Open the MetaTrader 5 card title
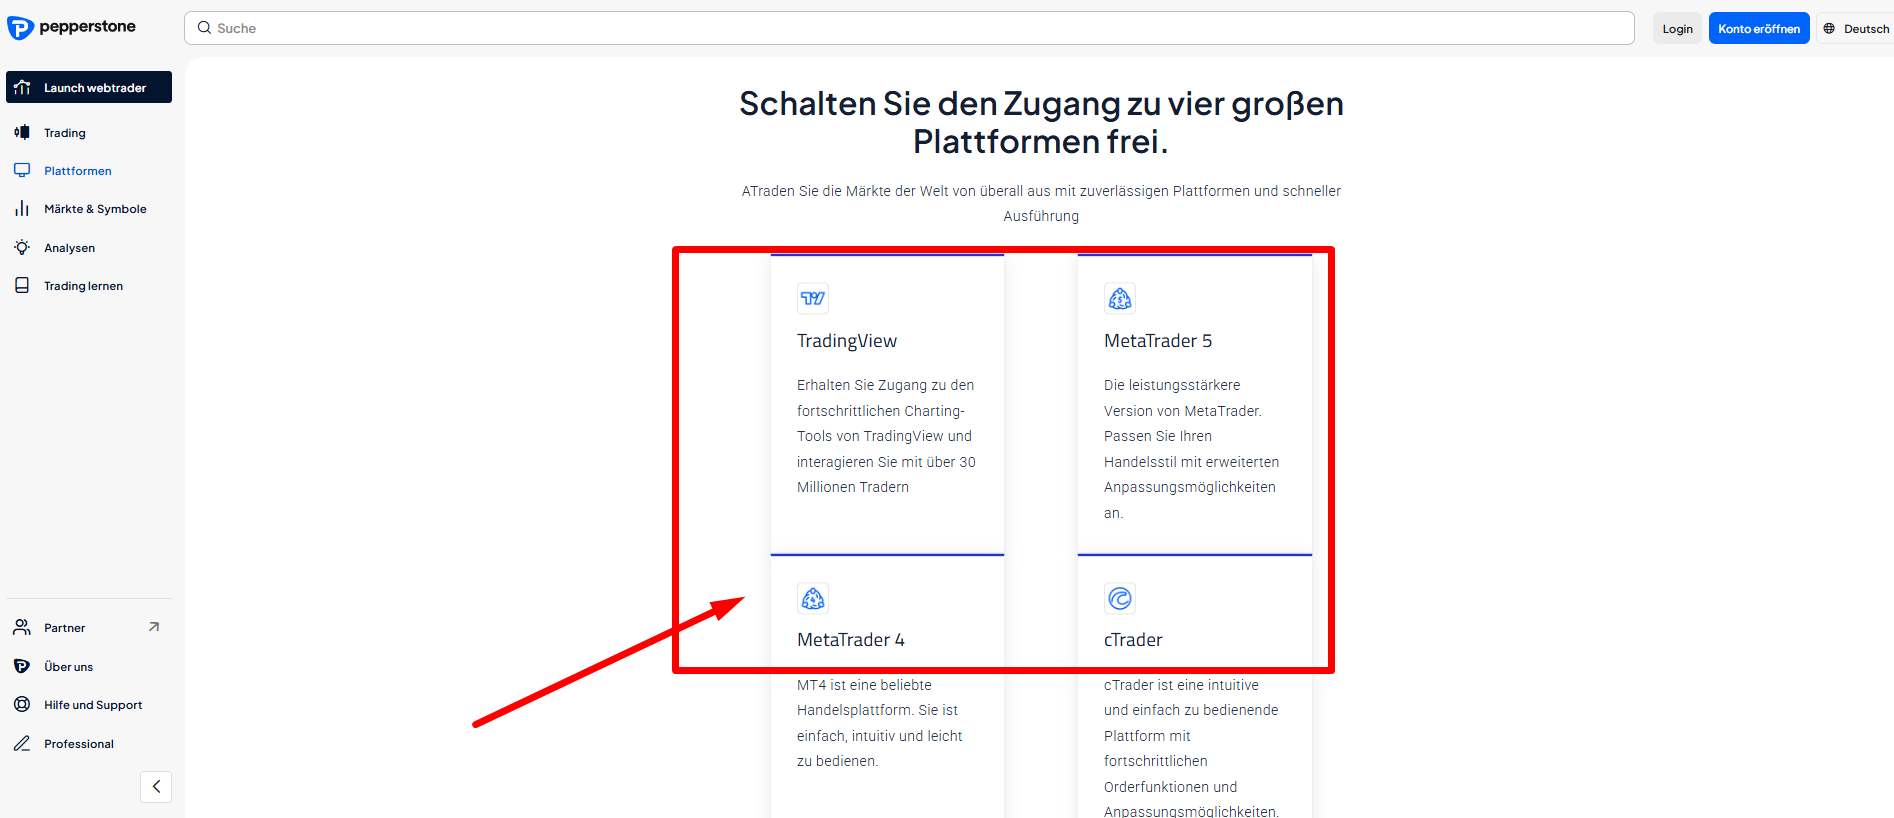This screenshot has width=1894, height=818. (1158, 341)
